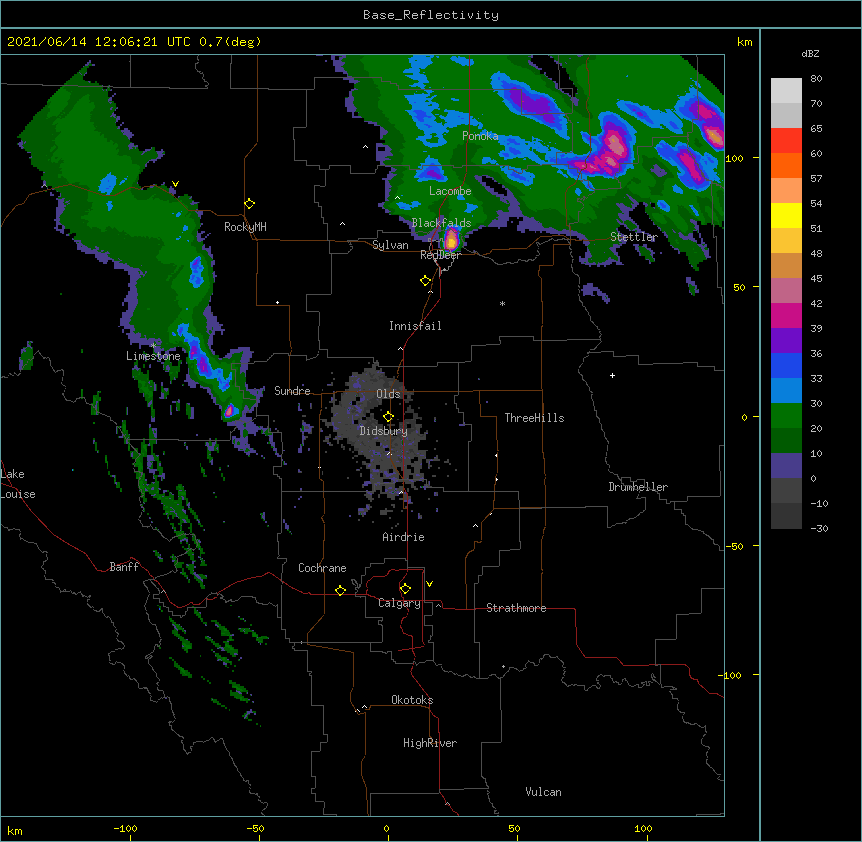Click the Blackfalds city label
This screenshot has width=862, height=842.
click(x=441, y=223)
